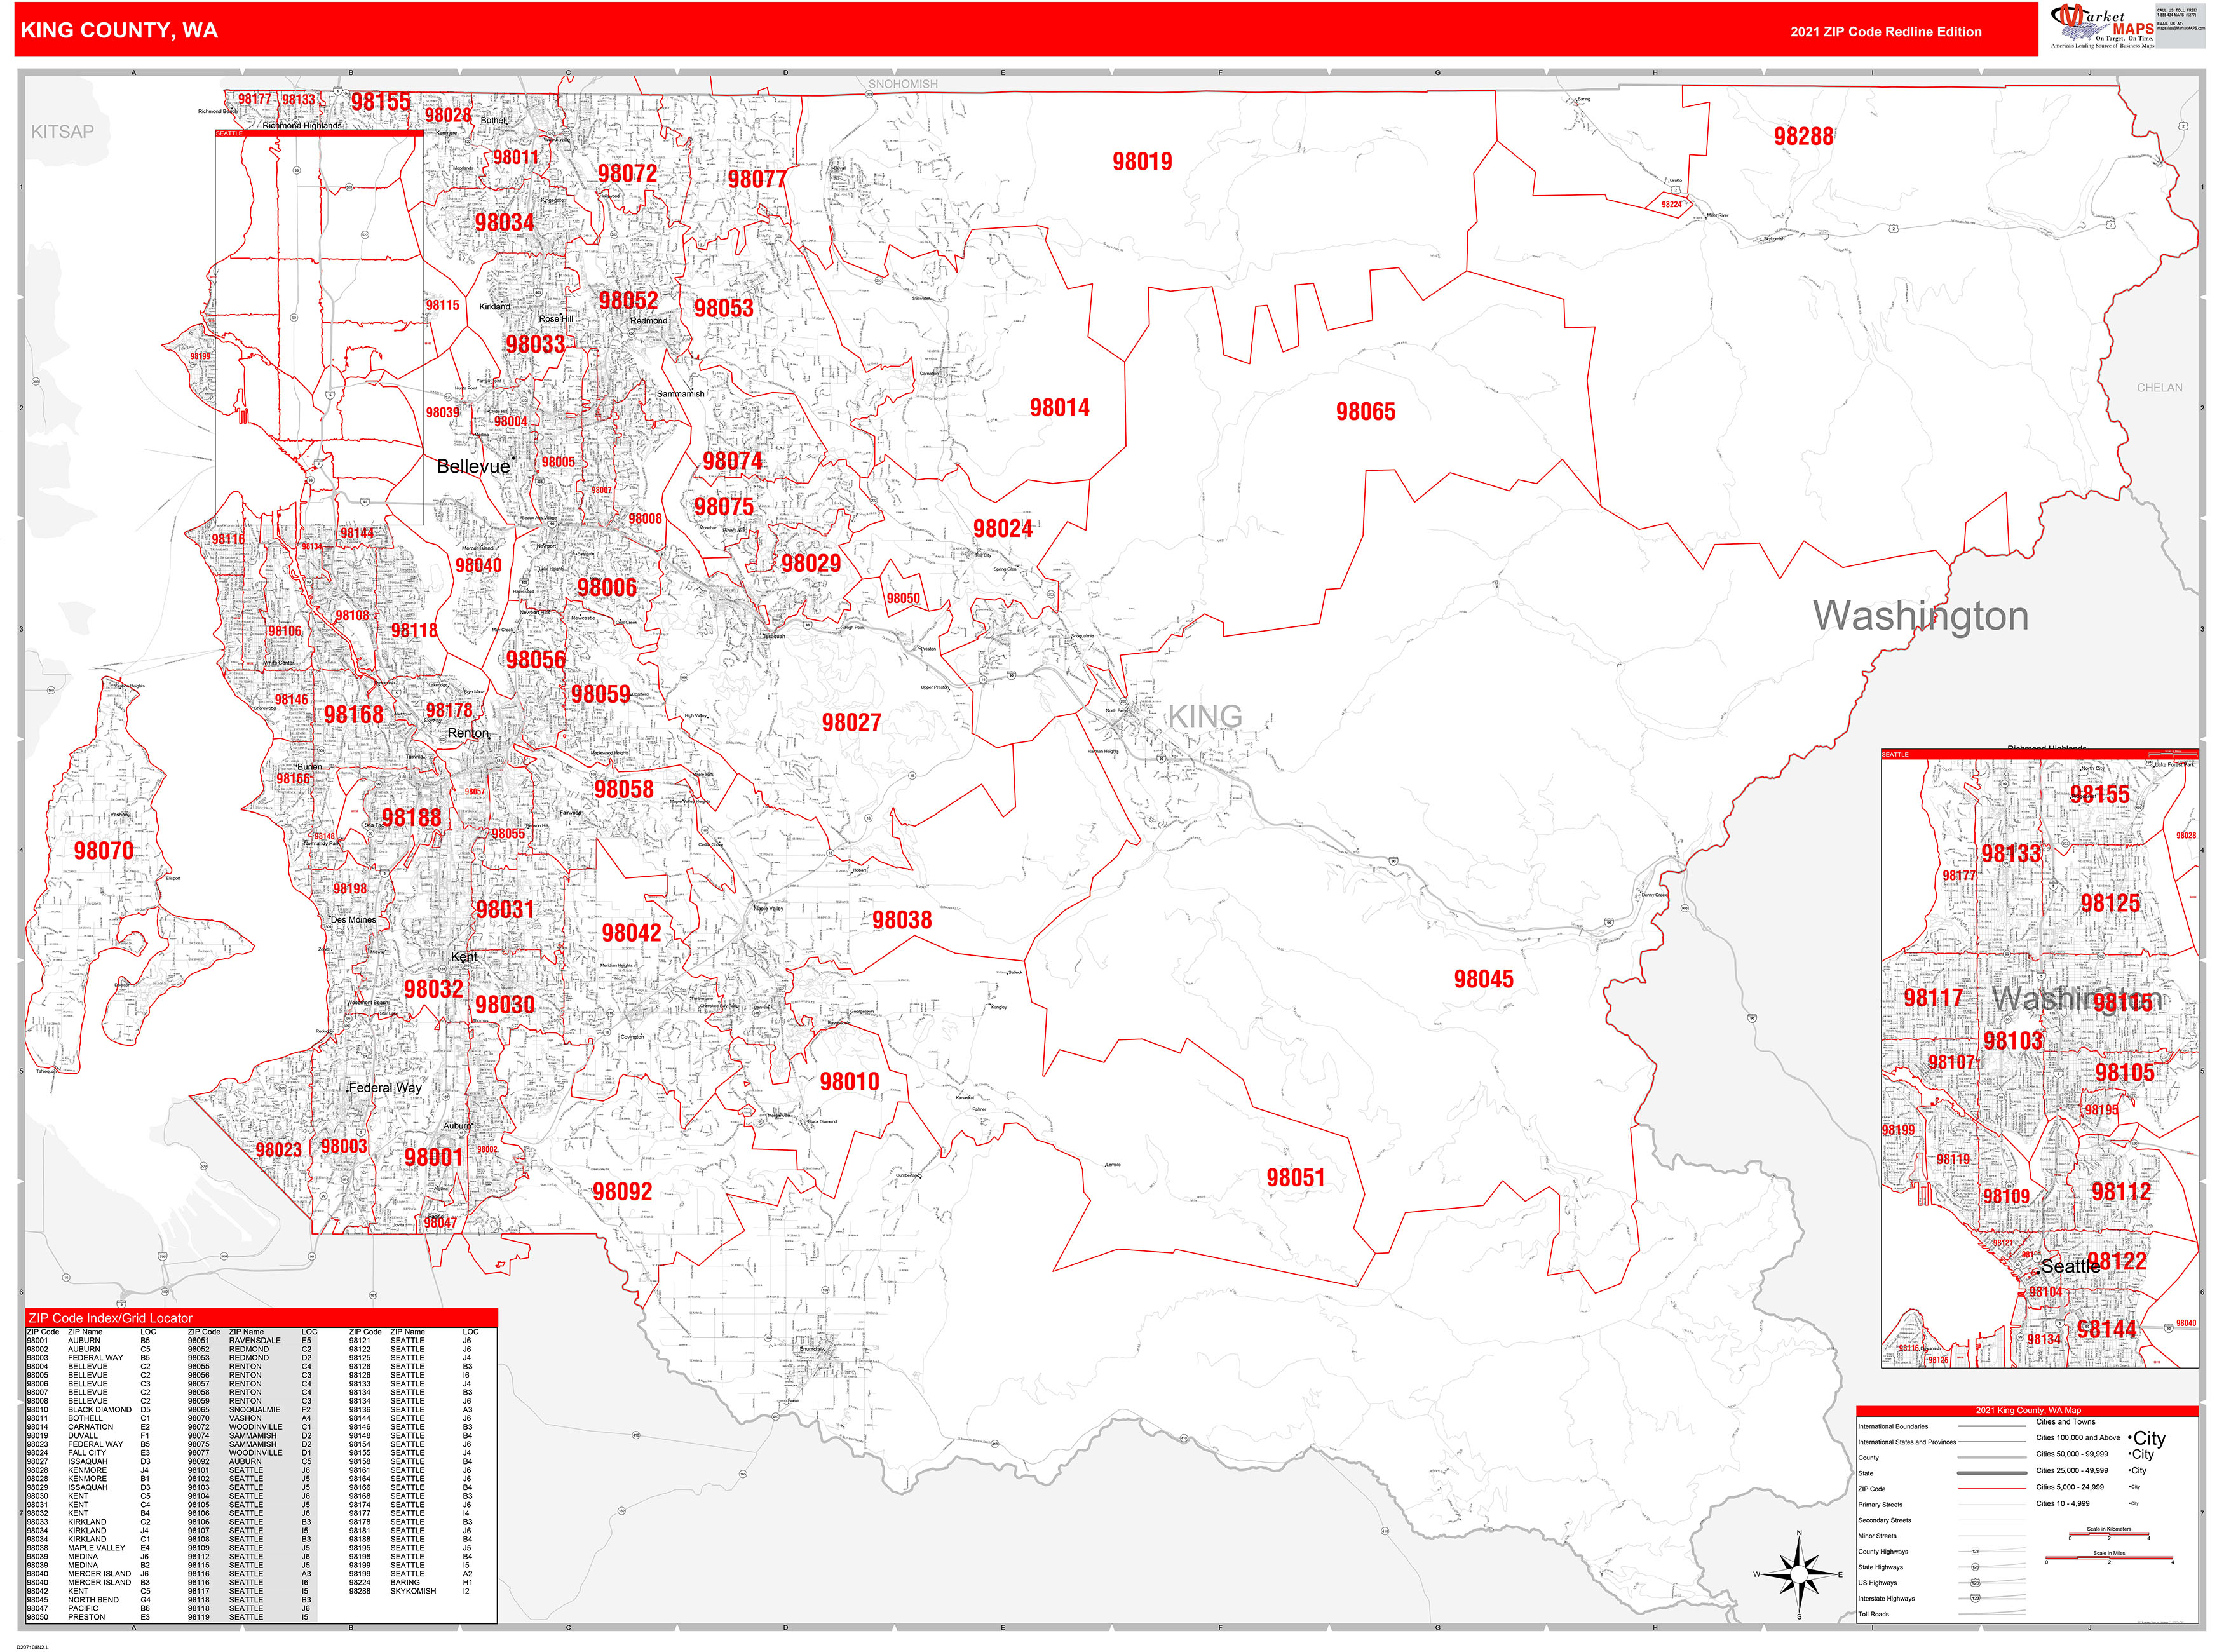Image resolution: width=2224 pixels, height=1652 pixels.
Task: Click the mapsales@MarketMAPS.com email text
Action: tap(2174, 28)
